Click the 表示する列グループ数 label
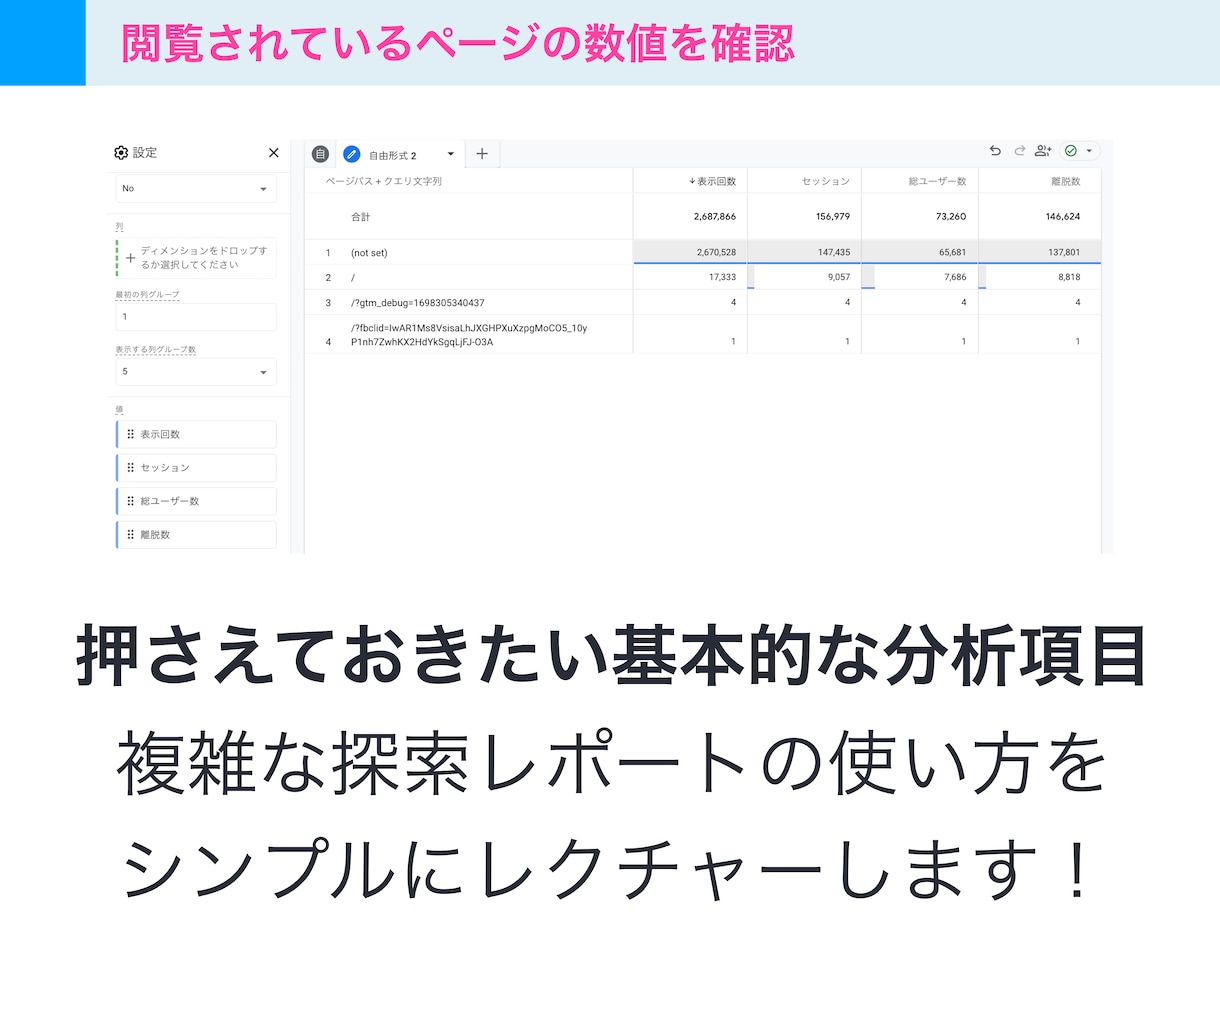Viewport: 1220px width, 1015px height. click(x=155, y=350)
